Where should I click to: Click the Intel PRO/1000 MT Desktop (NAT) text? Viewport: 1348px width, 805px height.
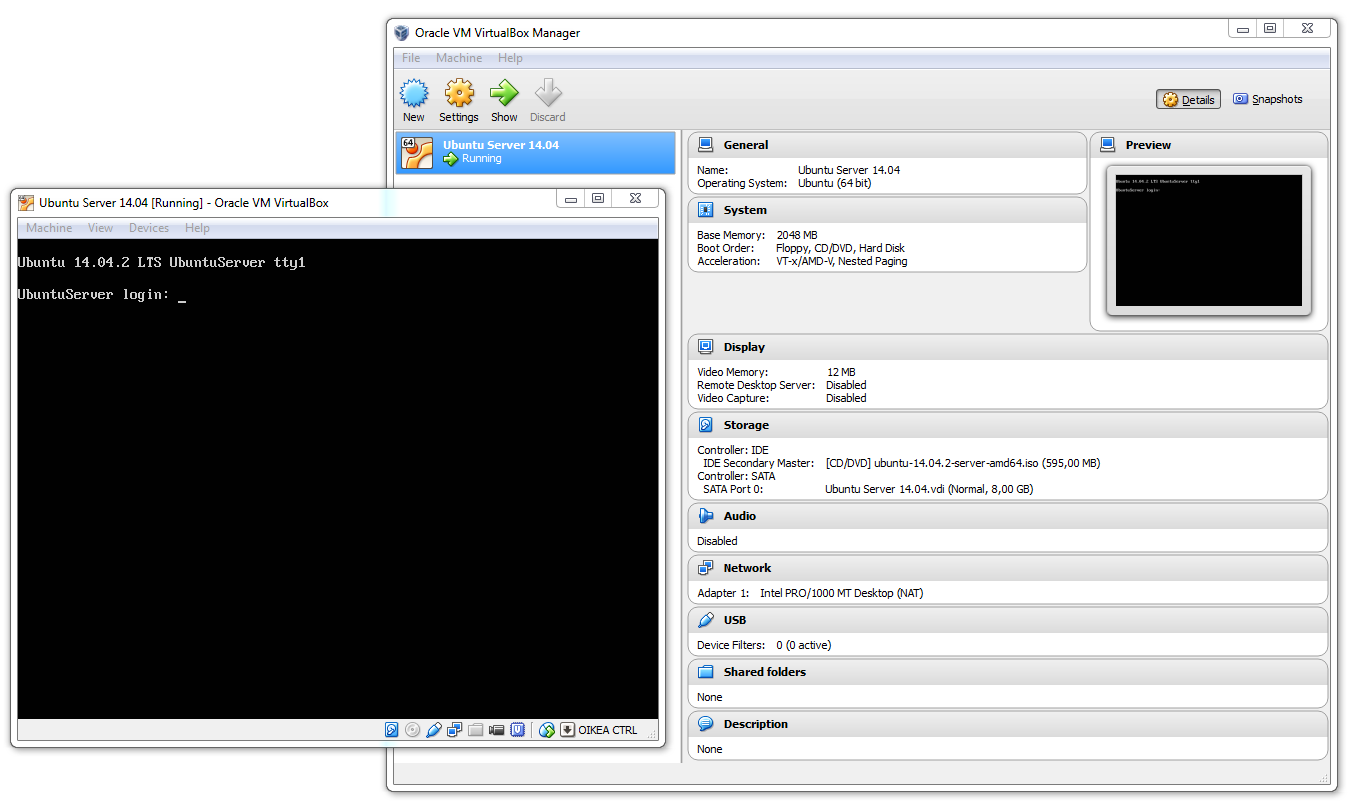click(842, 593)
